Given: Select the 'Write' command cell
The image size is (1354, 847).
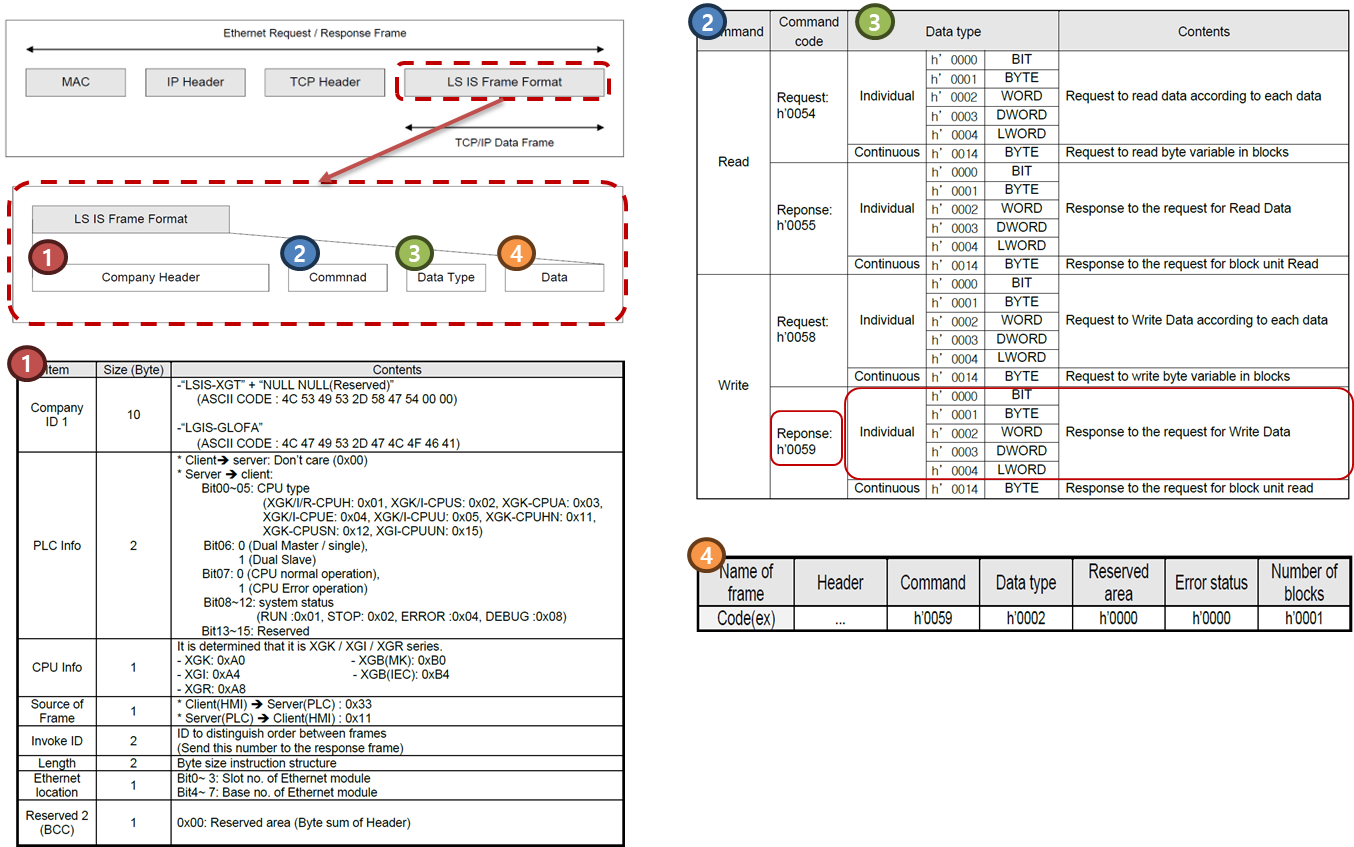Looking at the screenshot, I should [x=733, y=386].
